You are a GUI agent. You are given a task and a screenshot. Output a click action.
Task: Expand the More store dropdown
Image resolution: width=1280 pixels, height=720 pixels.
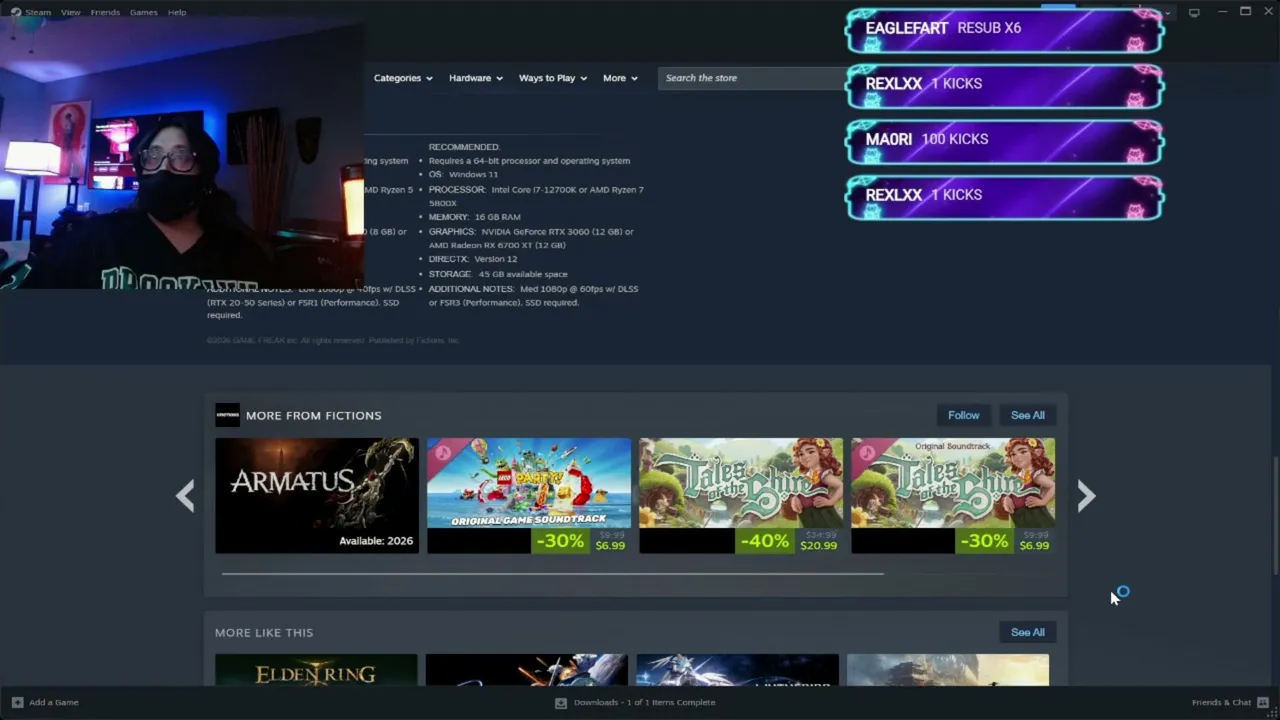coord(620,78)
